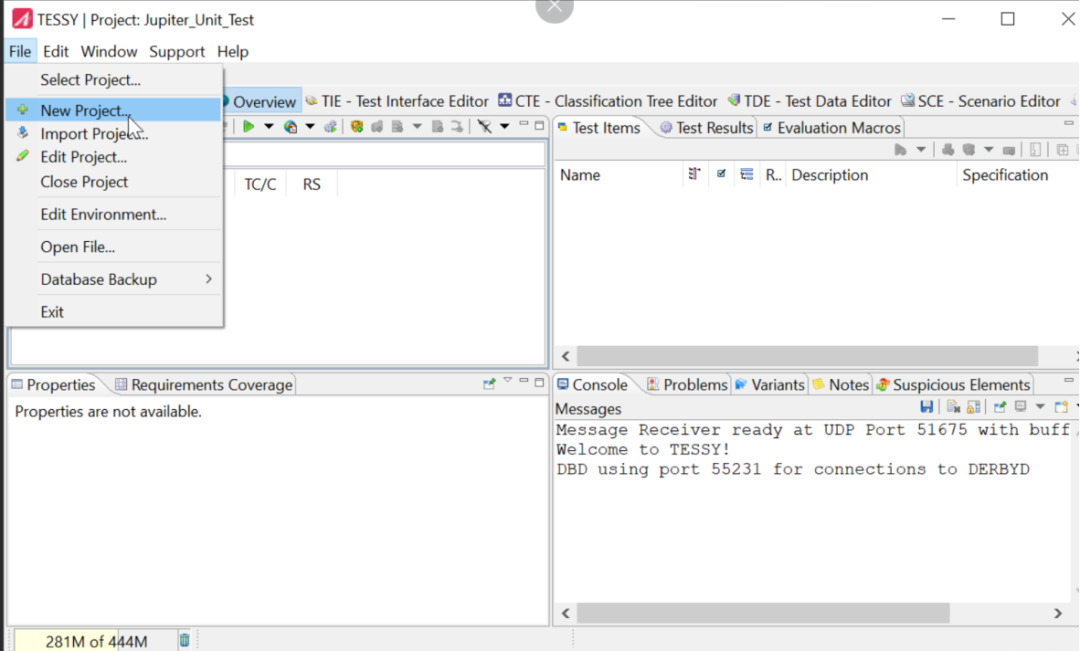The image size is (1080, 651).
Task: Click the pin console icon
Action: (x=999, y=407)
